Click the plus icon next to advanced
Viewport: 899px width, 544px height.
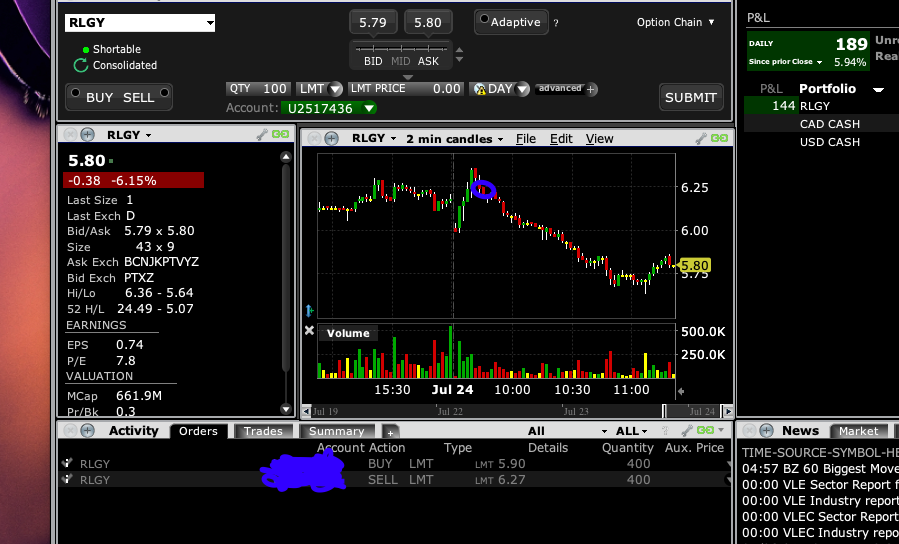[592, 89]
